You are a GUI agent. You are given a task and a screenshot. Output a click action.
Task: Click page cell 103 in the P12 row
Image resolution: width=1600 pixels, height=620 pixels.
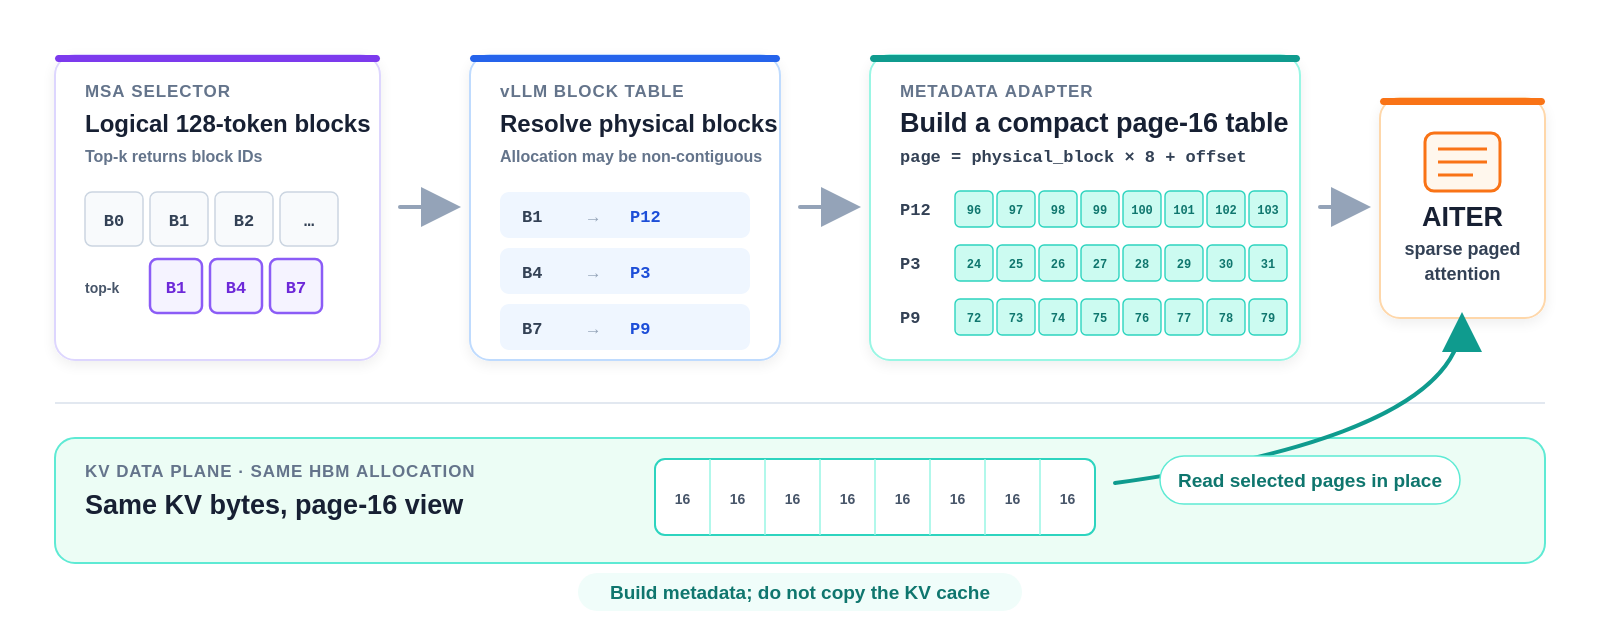pyautogui.click(x=1268, y=209)
